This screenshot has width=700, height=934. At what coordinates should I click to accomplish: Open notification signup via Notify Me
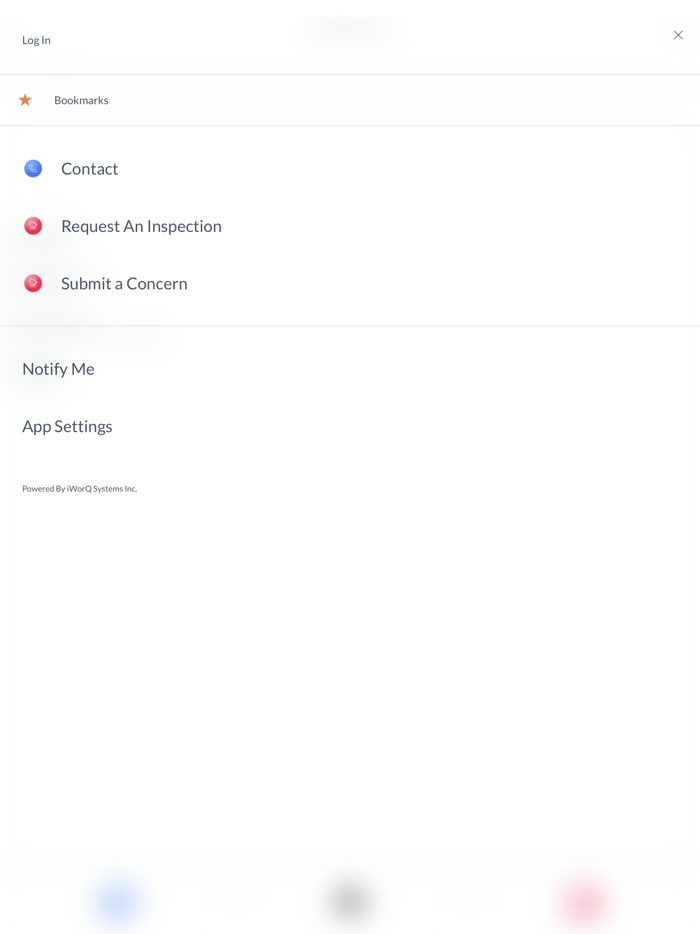[58, 369]
